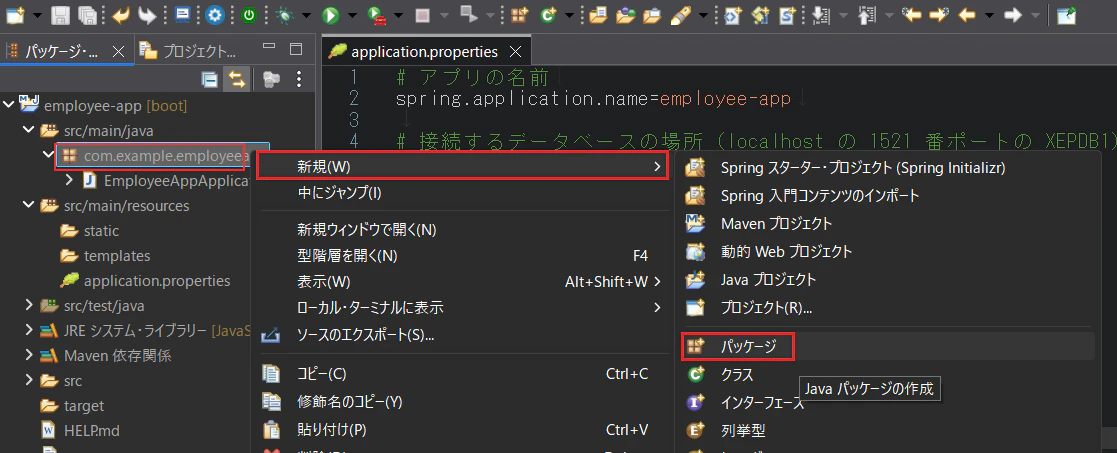Click the Save All icon
This screenshot has width=1117, height=453.
point(87,15)
